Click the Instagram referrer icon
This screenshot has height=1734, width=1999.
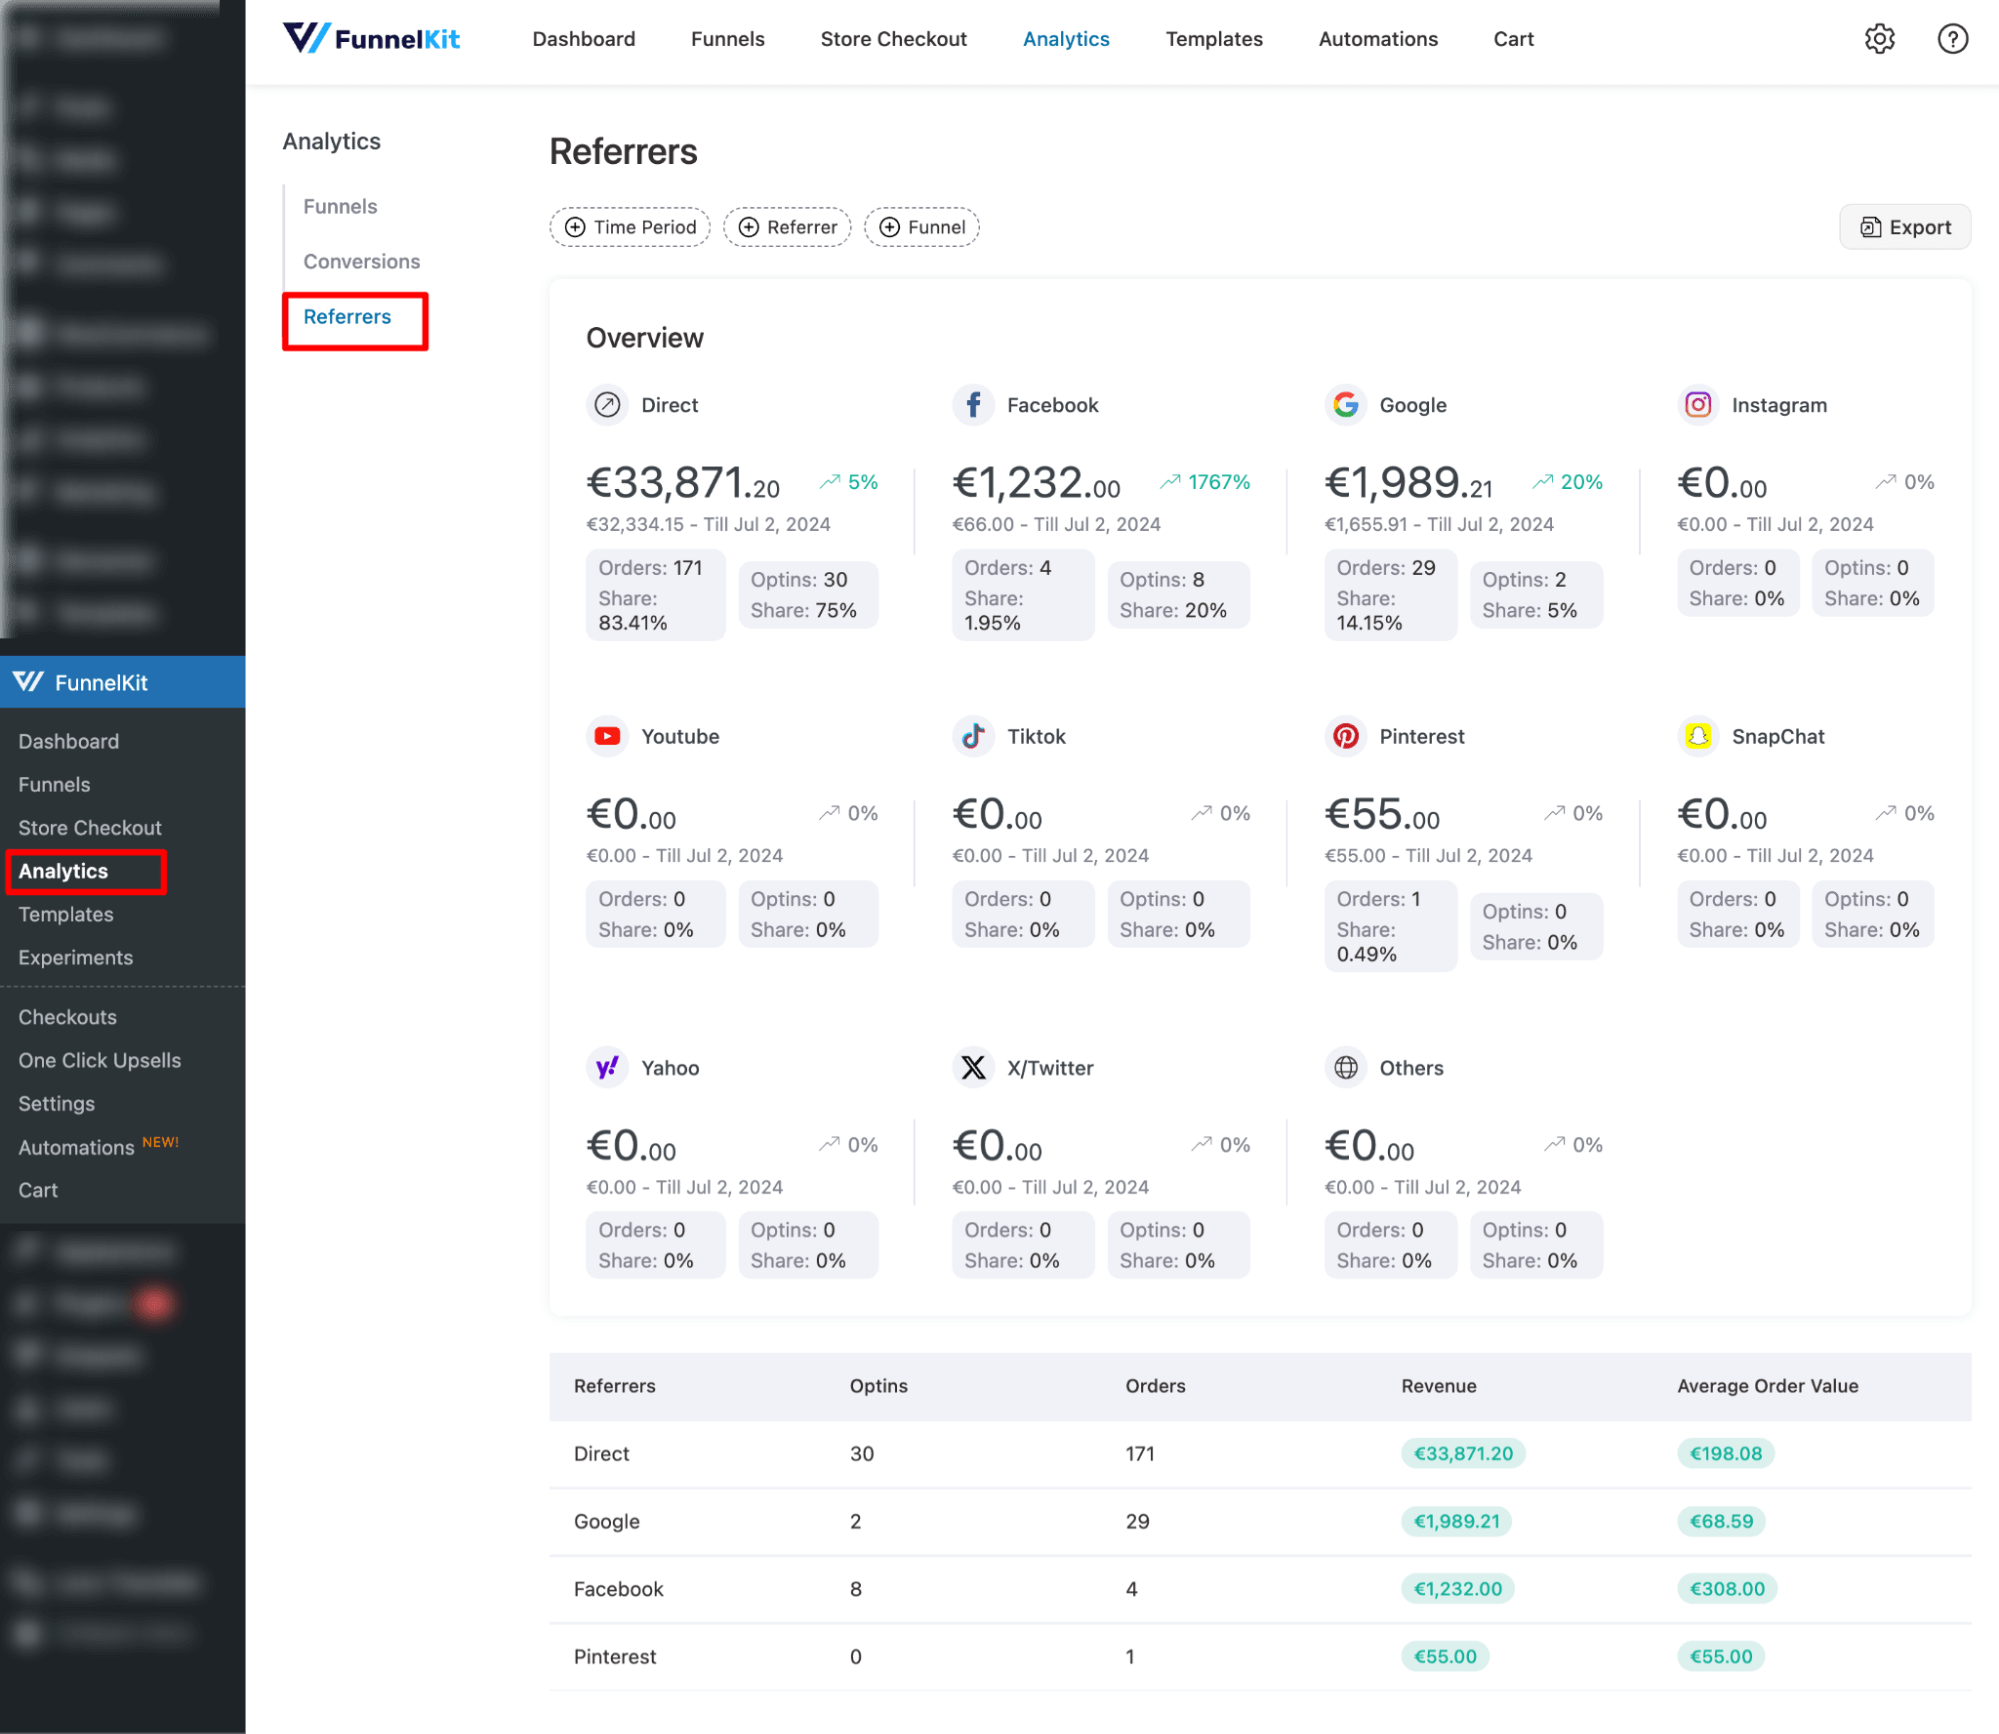pos(1697,405)
